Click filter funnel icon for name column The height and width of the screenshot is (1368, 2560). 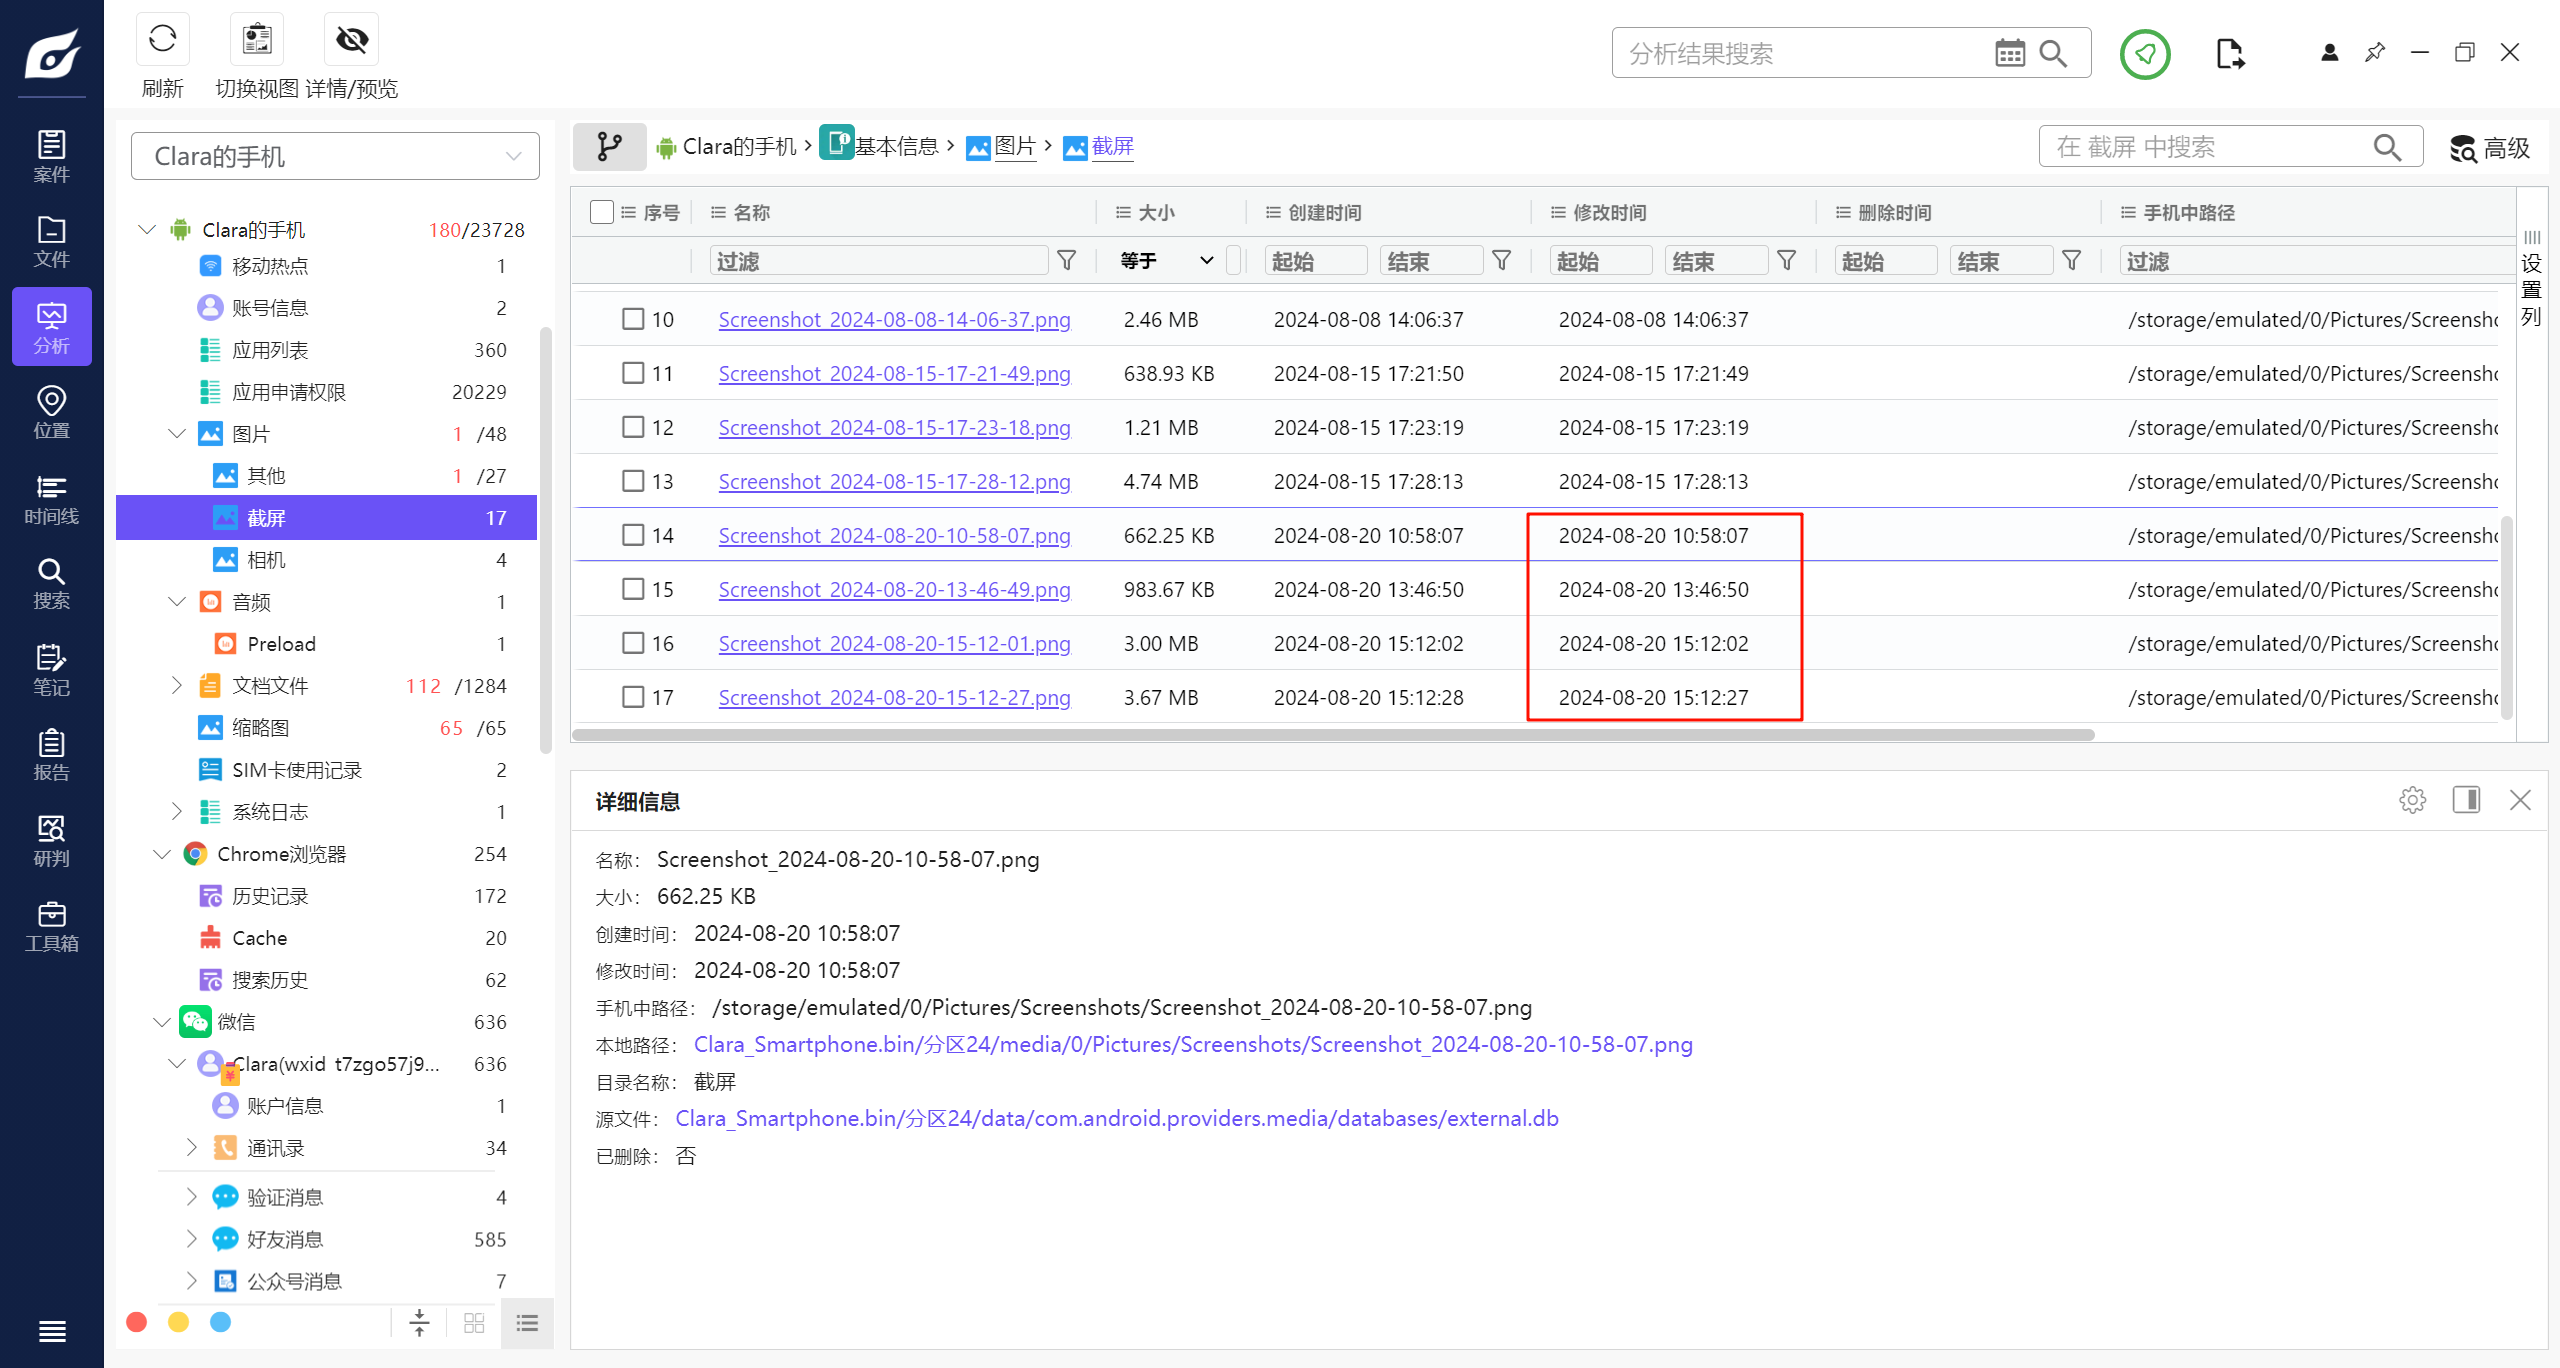pyautogui.click(x=1067, y=261)
